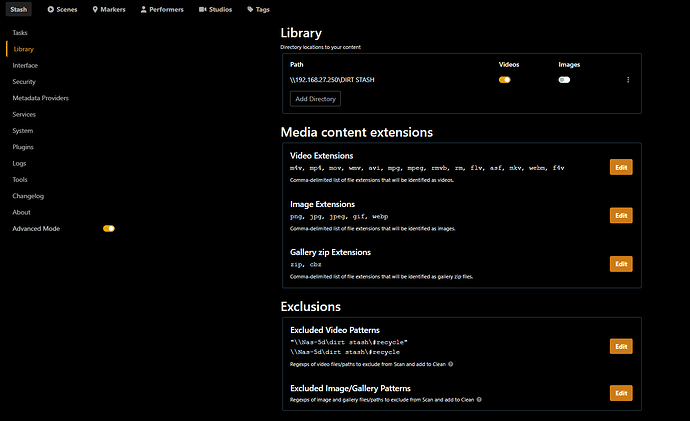Image resolution: width=690 pixels, height=421 pixels.
Task: Edit the Video Extensions list
Action: click(x=620, y=167)
